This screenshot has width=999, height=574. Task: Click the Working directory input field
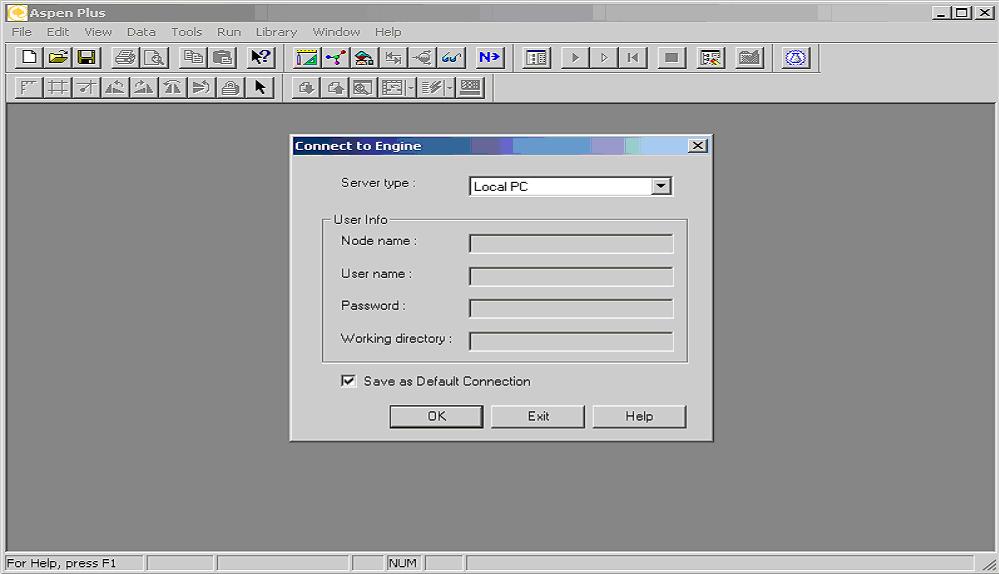[x=571, y=341]
